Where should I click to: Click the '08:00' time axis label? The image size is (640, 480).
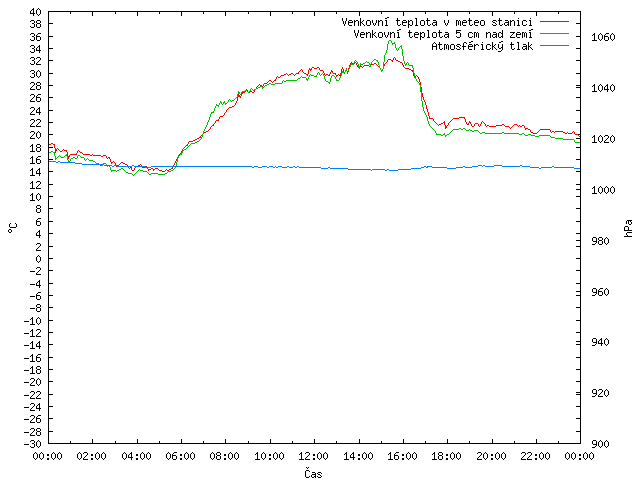224,456
